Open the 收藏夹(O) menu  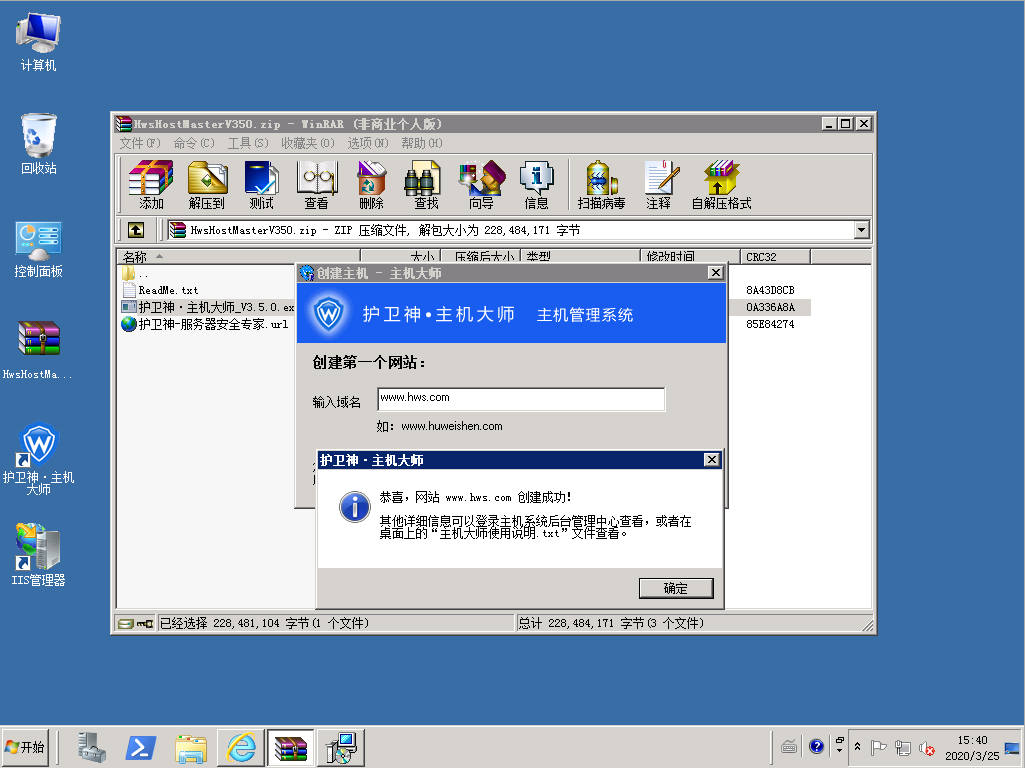tap(307, 143)
